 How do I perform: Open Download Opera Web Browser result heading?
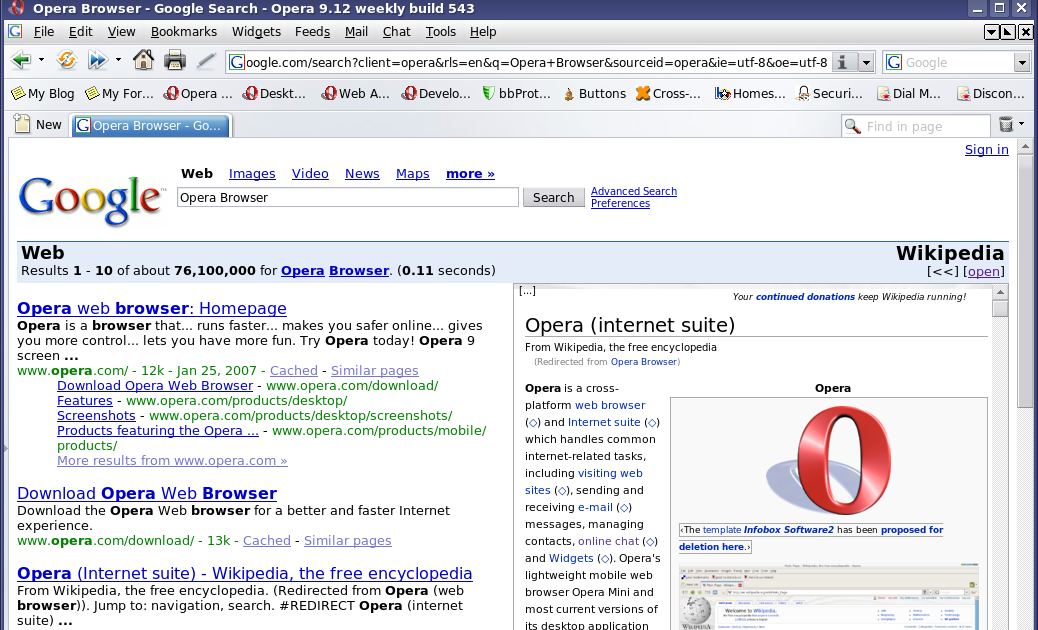[147, 493]
